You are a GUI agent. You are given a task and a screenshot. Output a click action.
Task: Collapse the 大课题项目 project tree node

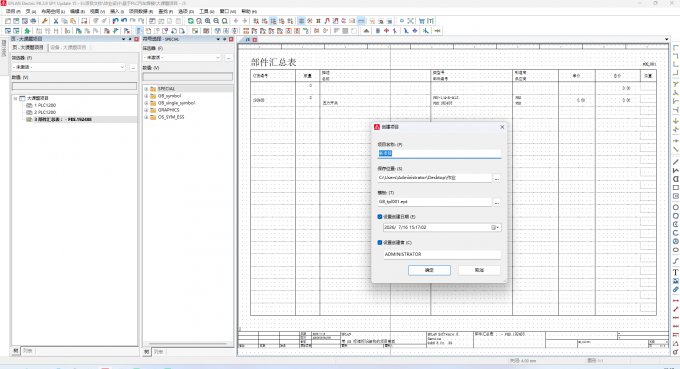pos(15,98)
